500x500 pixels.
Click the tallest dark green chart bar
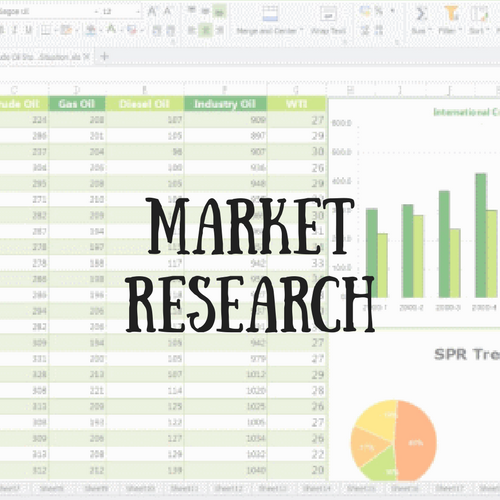click(481, 235)
